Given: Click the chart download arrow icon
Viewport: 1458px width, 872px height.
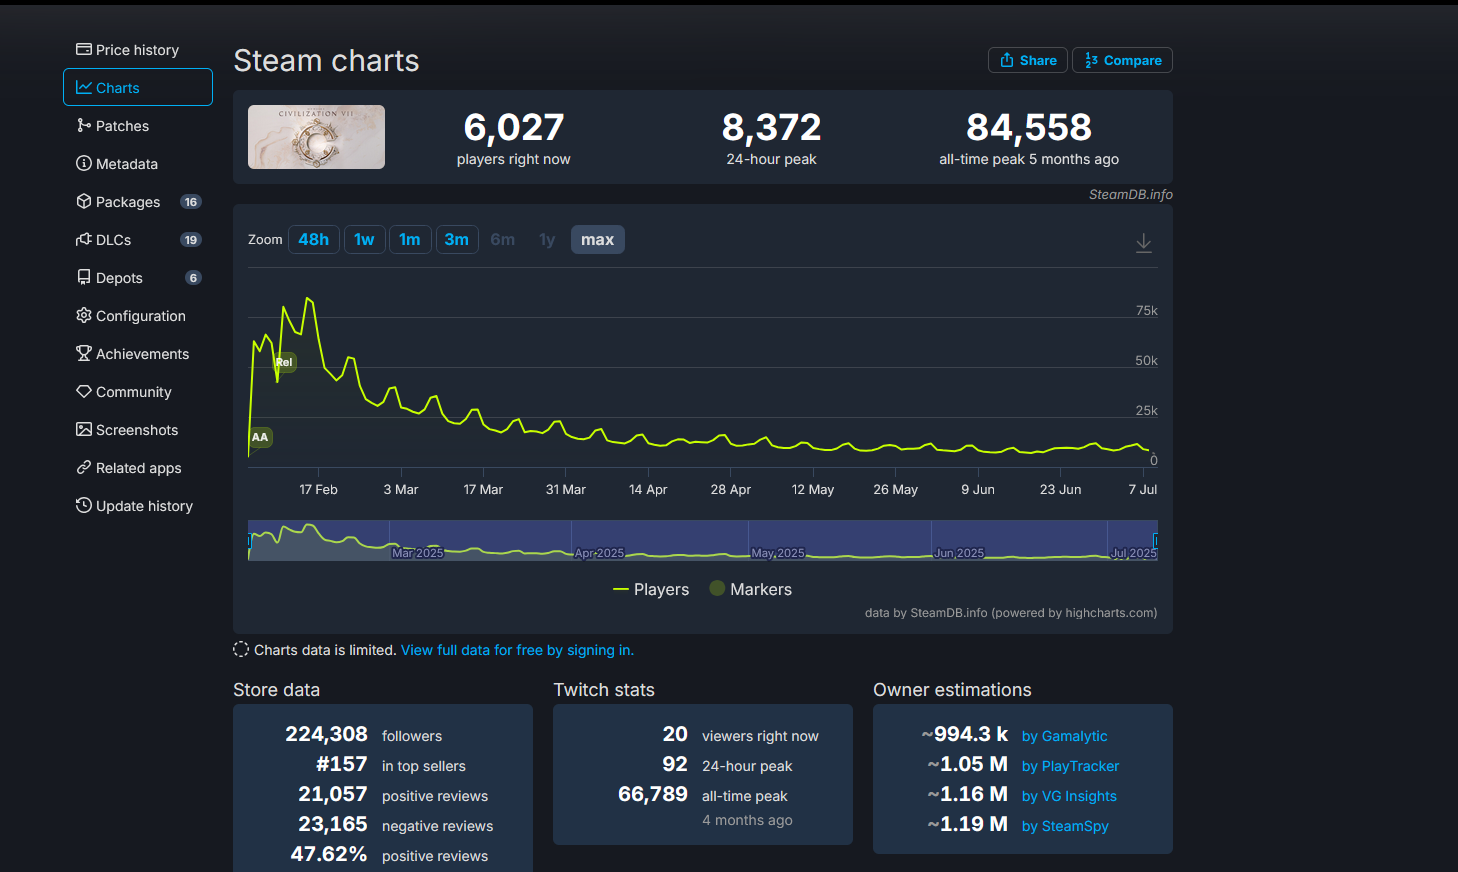Looking at the screenshot, I should [x=1144, y=243].
